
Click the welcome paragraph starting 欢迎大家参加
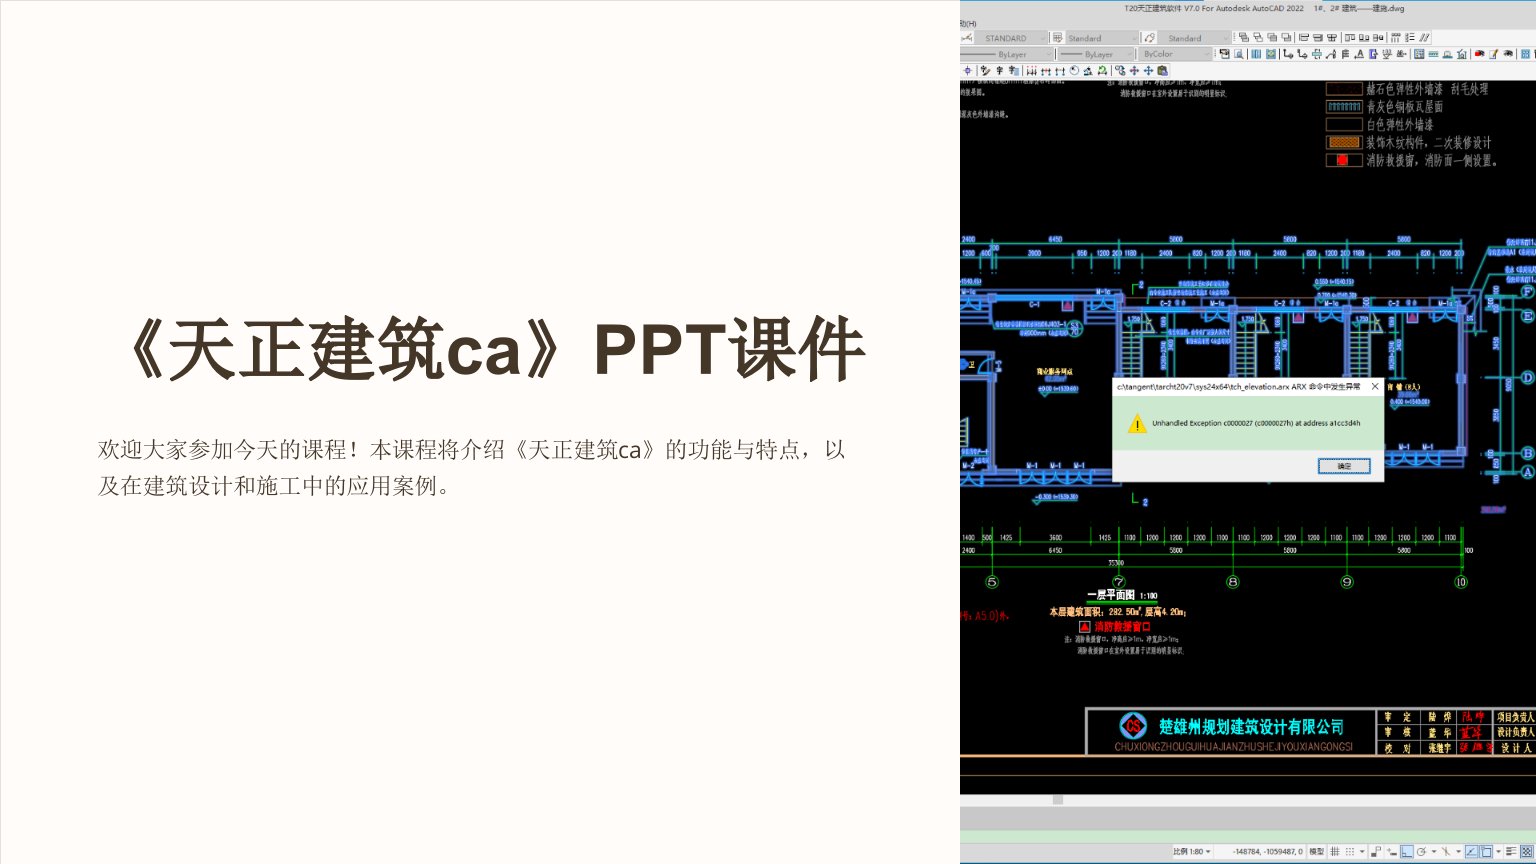coord(472,467)
